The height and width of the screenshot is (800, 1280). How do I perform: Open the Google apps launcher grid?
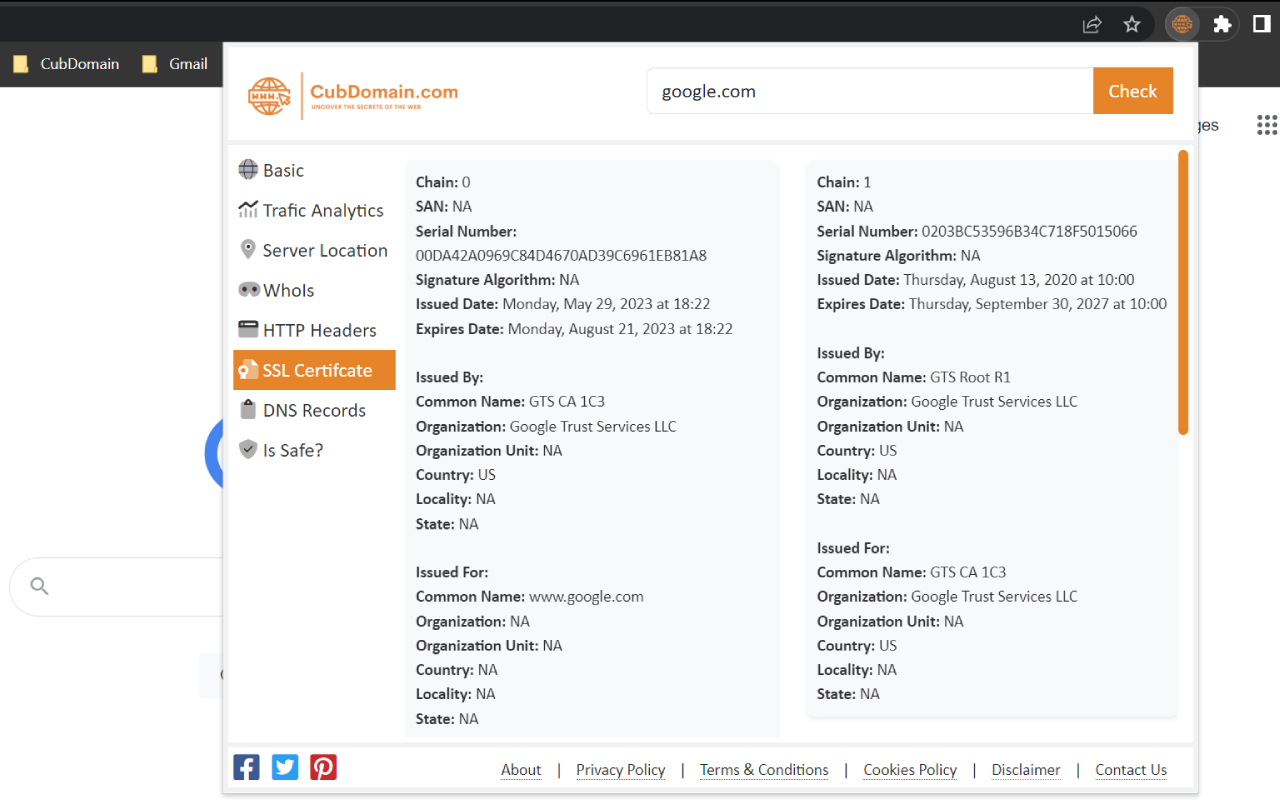(x=1266, y=125)
